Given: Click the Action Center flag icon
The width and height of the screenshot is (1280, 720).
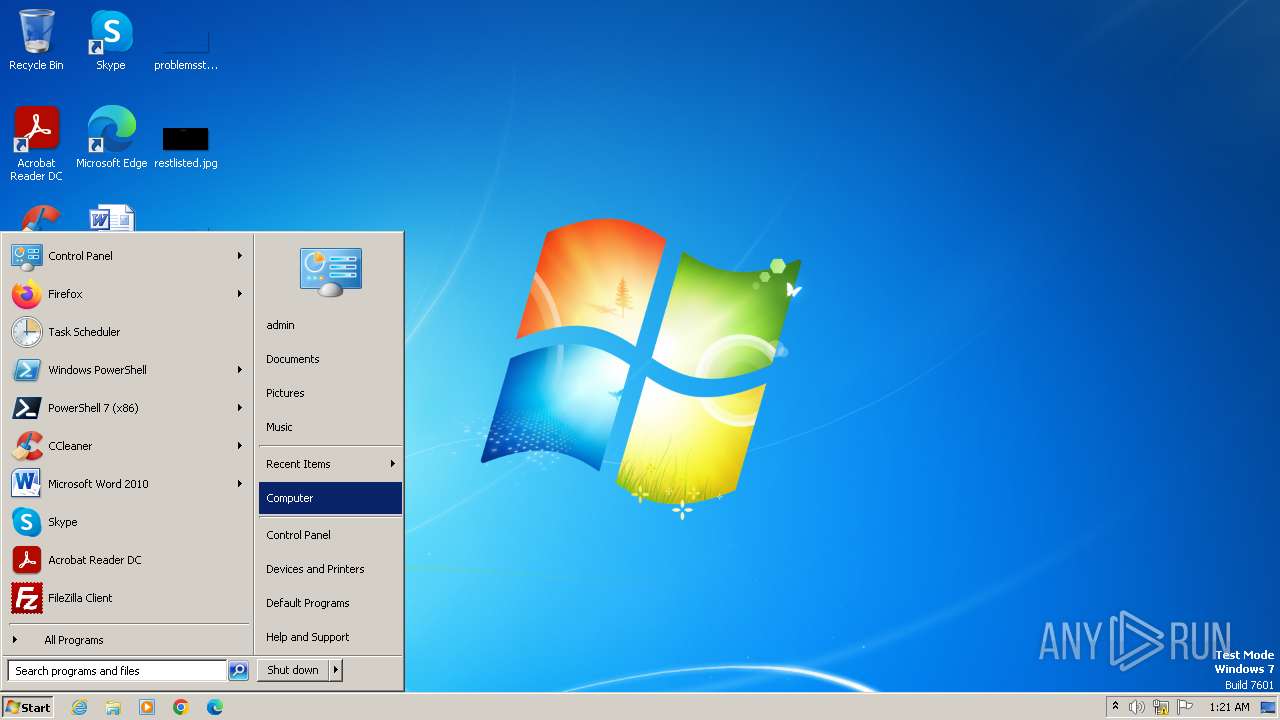Looking at the screenshot, I should (x=1185, y=707).
